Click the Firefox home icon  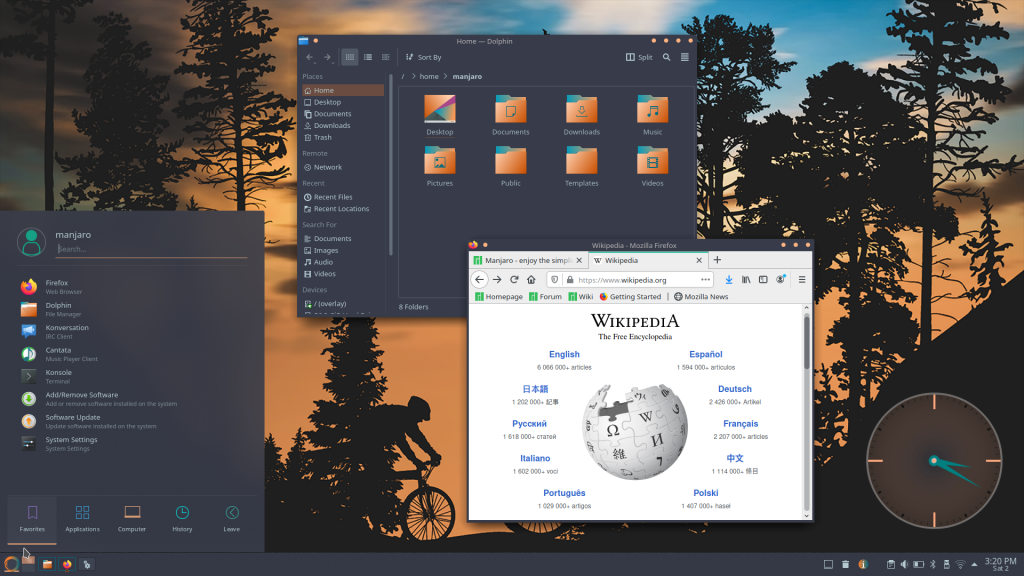531,280
